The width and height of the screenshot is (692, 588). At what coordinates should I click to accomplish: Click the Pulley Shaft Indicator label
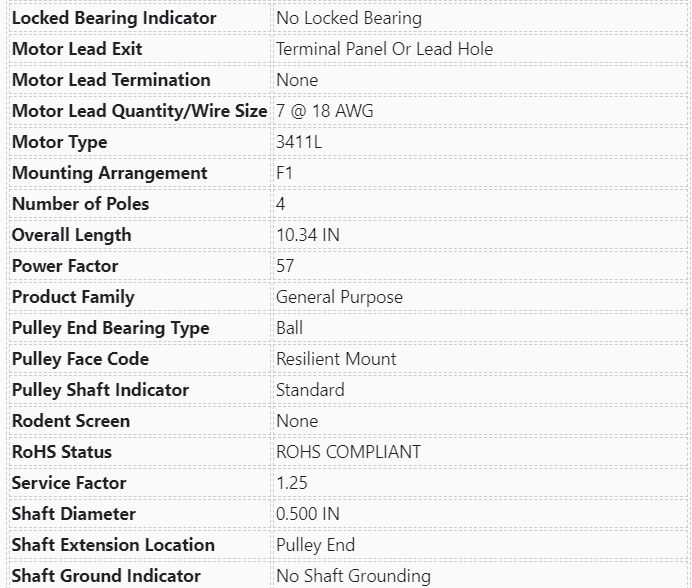coord(100,390)
